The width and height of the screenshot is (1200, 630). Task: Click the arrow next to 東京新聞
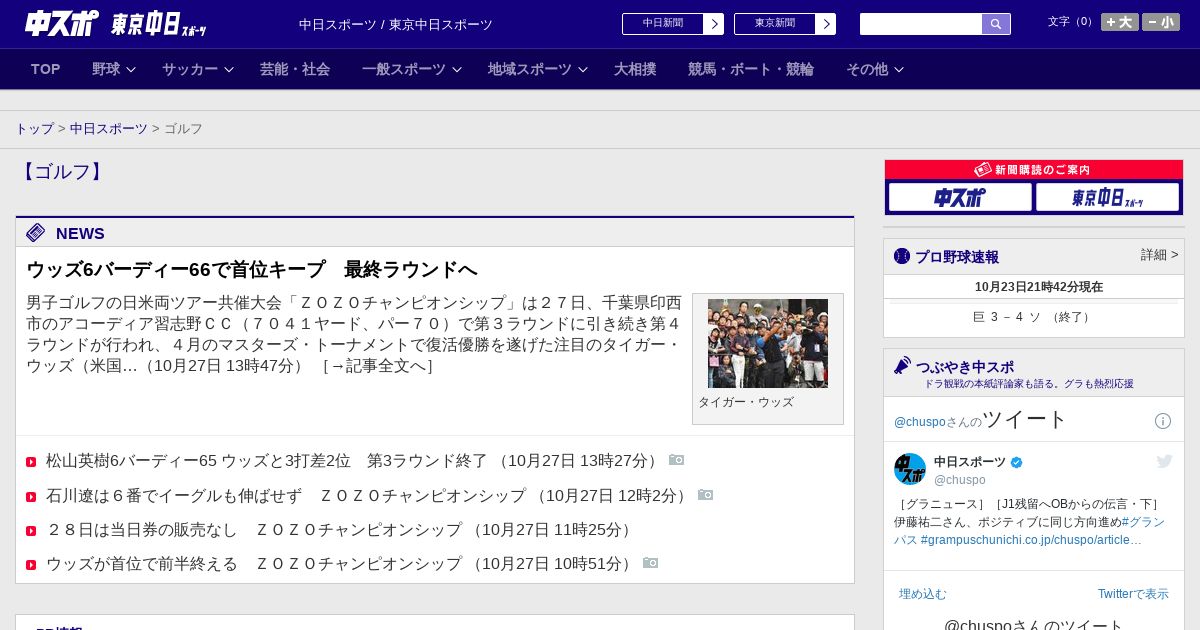[x=826, y=24]
